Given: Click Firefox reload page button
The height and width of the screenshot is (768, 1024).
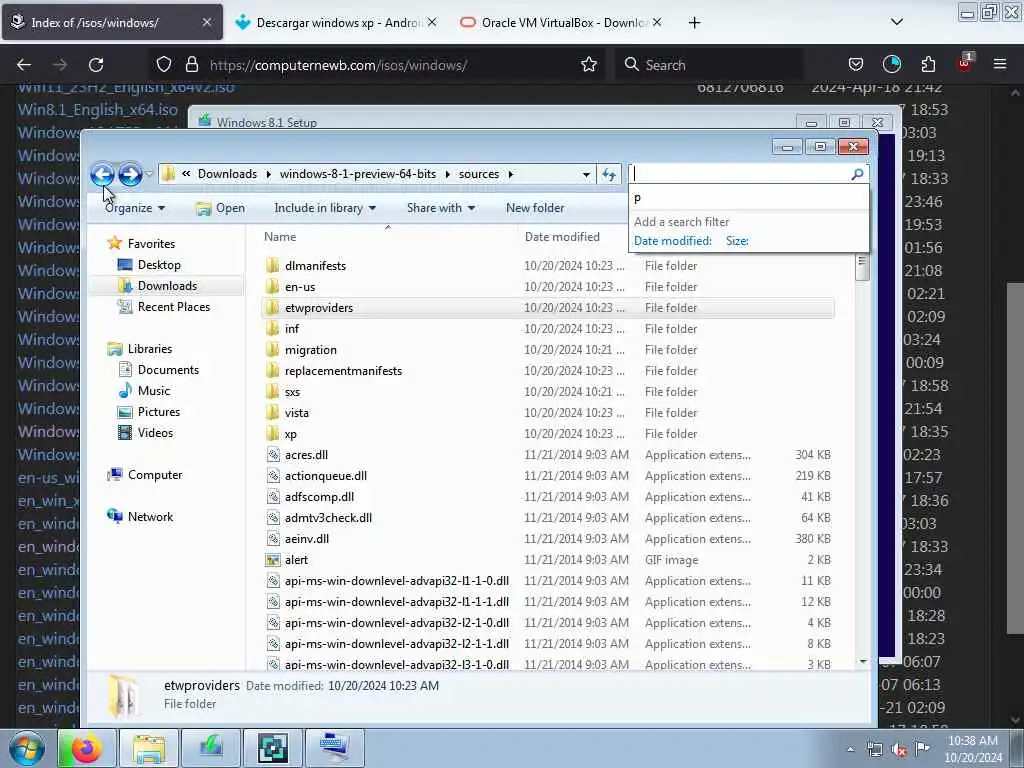Looking at the screenshot, I should coord(96,65).
